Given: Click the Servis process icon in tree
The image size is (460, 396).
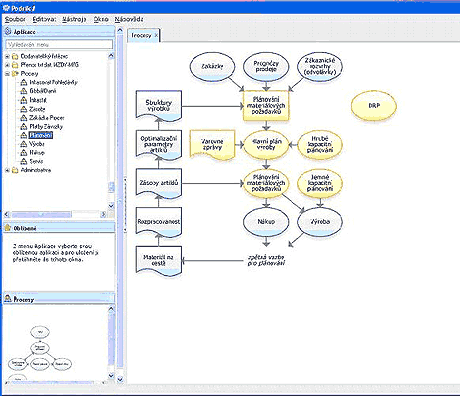Looking at the screenshot, I should (23, 161).
